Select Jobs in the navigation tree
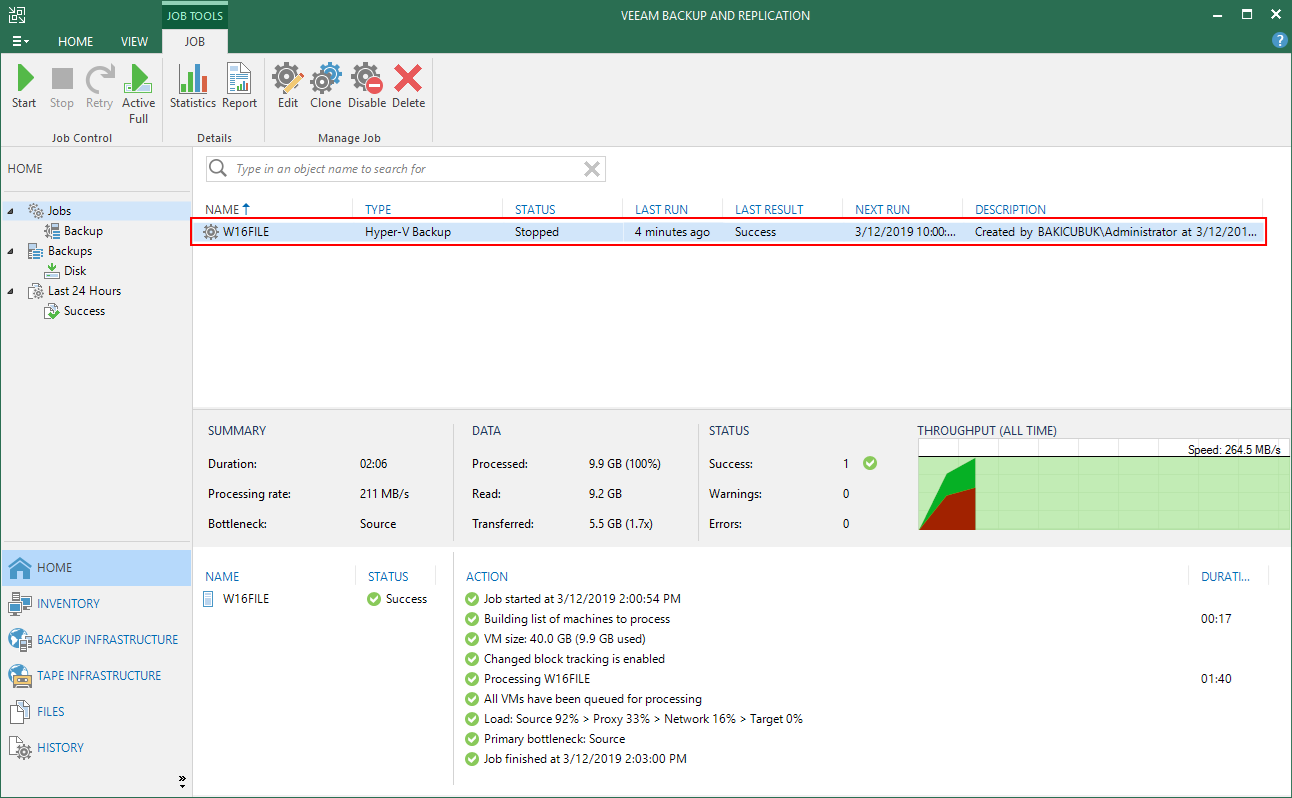The height and width of the screenshot is (798, 1292). point(59,211)
